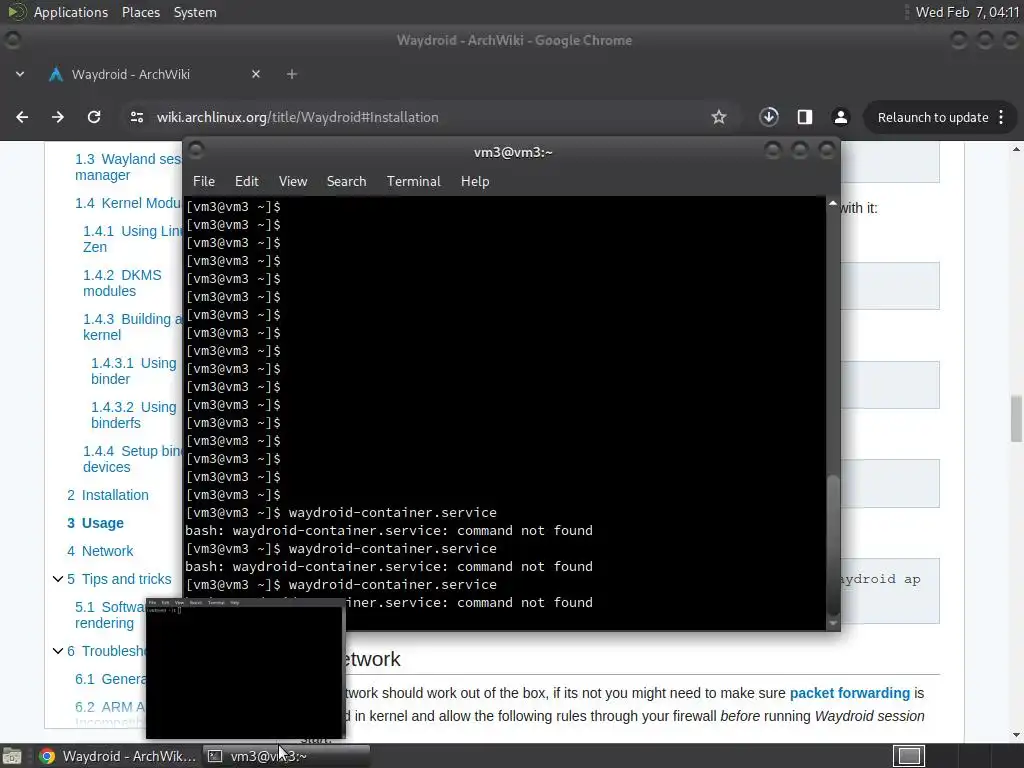Click the clock showing Wed Feb 7

pyautogui.click(x=967, y=12)
